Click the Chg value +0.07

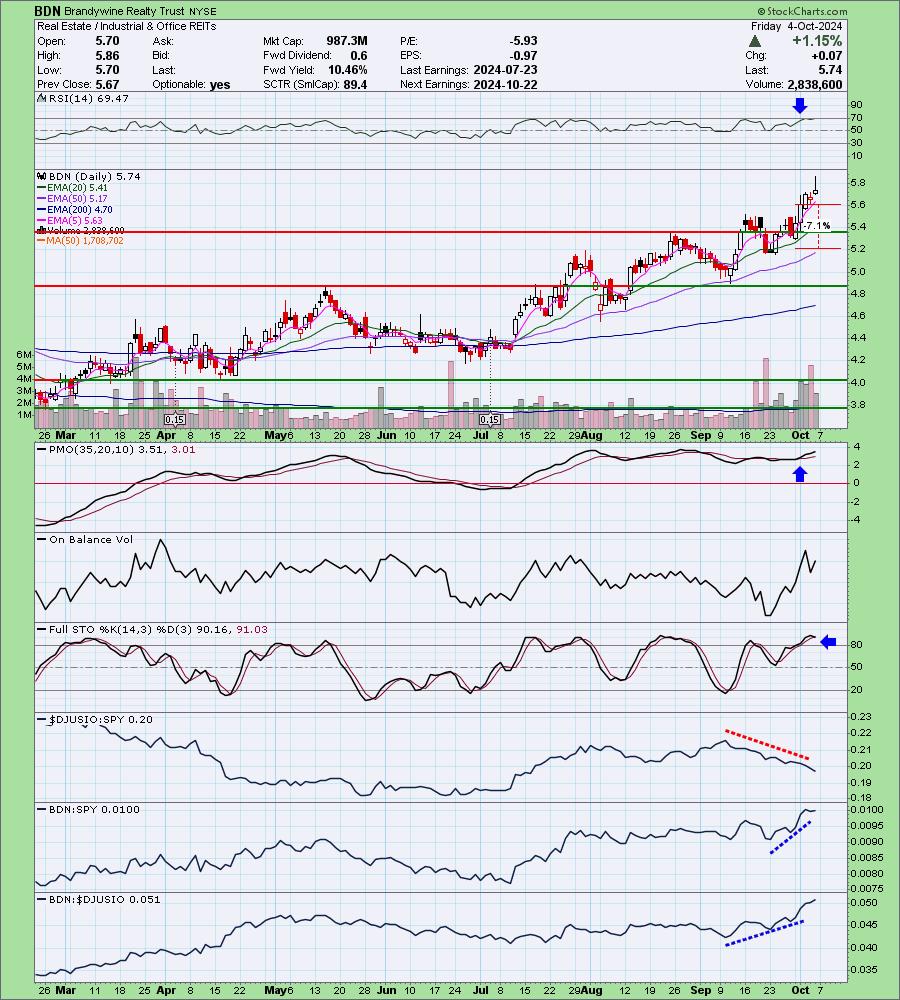coord(829,55)
